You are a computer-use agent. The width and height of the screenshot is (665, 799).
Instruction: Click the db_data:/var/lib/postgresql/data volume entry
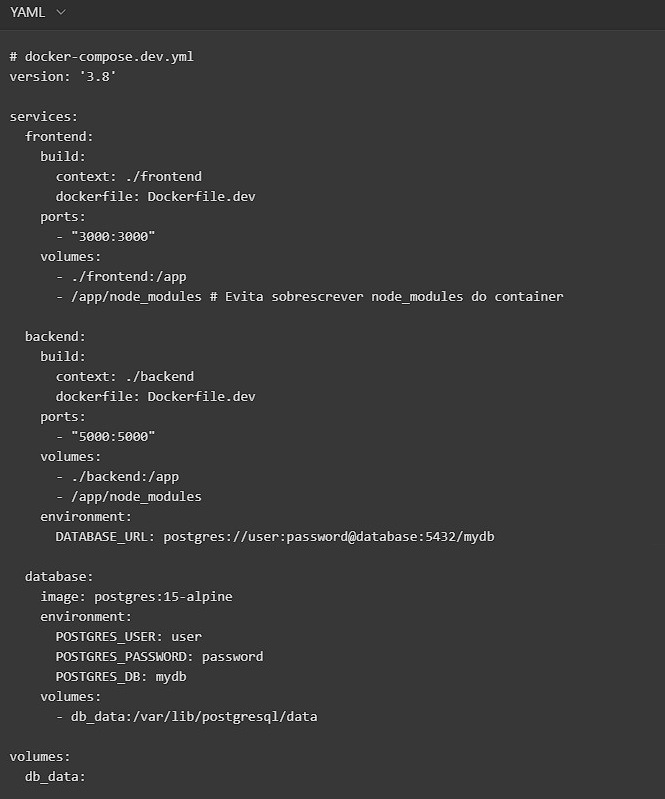194,716
